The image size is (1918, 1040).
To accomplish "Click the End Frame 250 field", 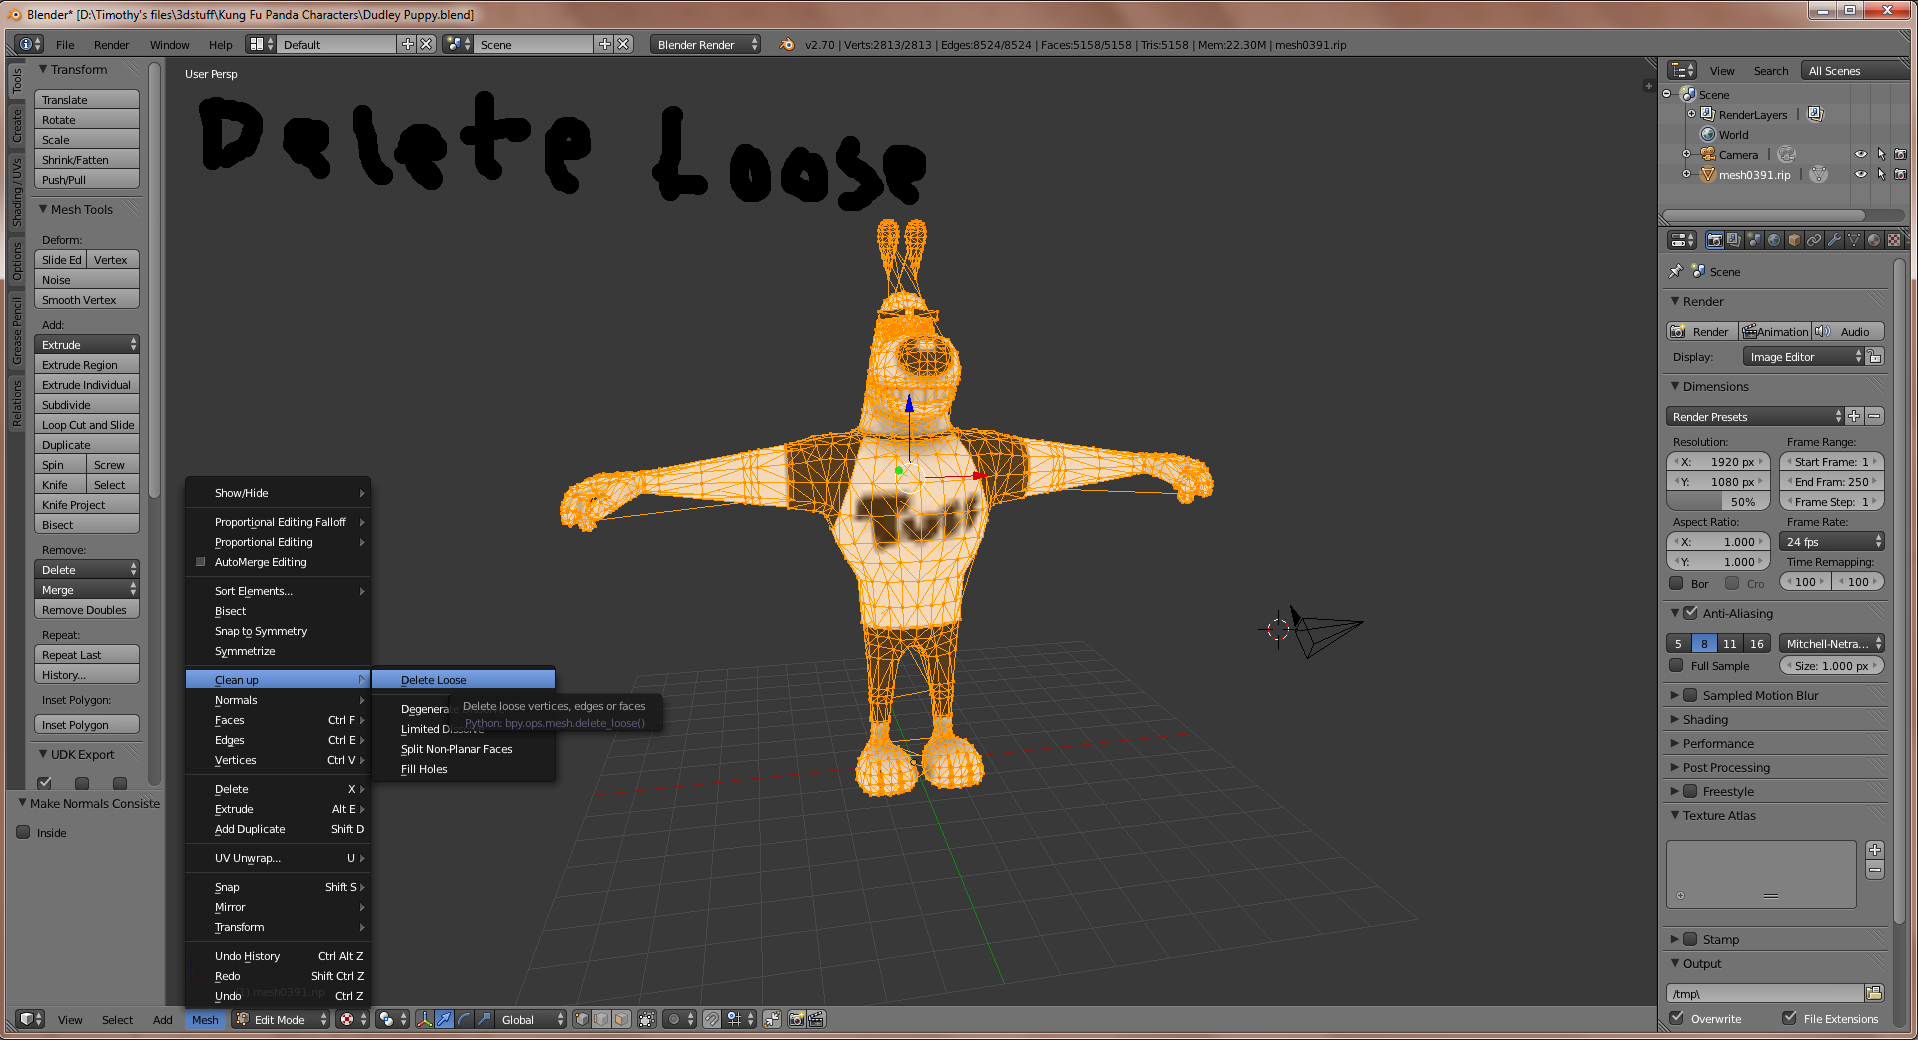I will click(x=1832, y=482).
